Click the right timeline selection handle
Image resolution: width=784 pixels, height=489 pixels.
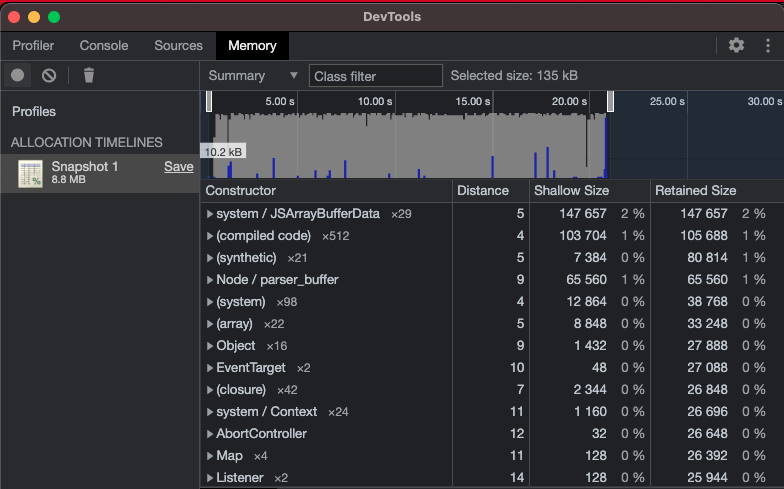(x=610, y=102)
